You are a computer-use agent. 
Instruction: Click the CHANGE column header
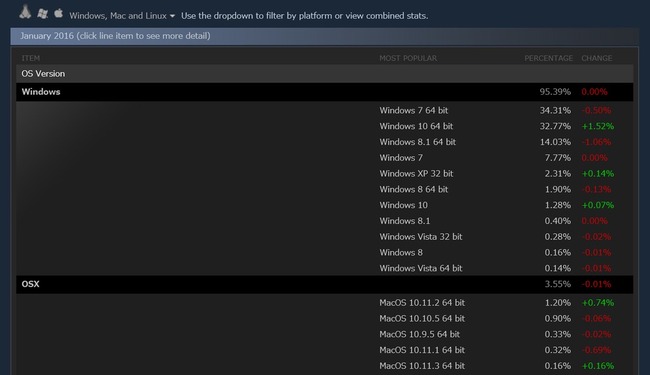pyautogui.click(x=597, y=58)
